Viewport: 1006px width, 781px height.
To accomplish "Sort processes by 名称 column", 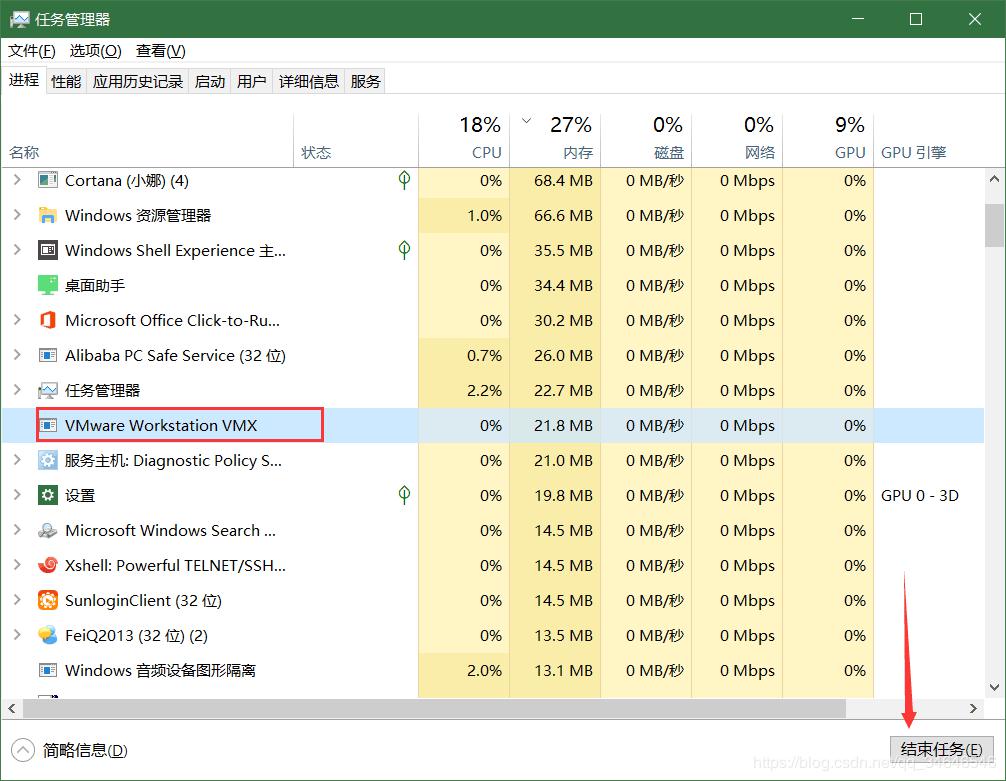I will pos(148,141).
